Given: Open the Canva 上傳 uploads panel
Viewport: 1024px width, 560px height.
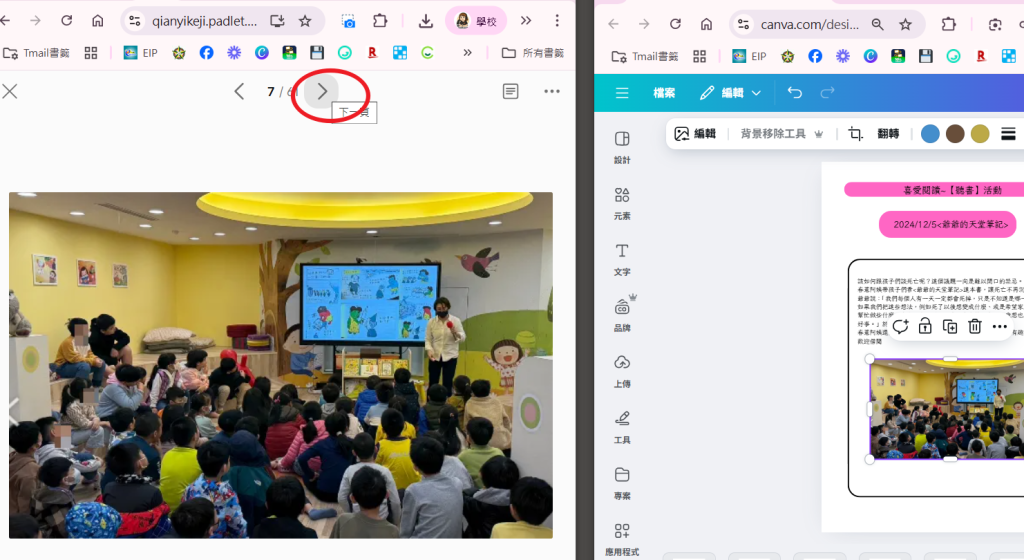Looking at the screenshot, I should (x=622, y=369).
